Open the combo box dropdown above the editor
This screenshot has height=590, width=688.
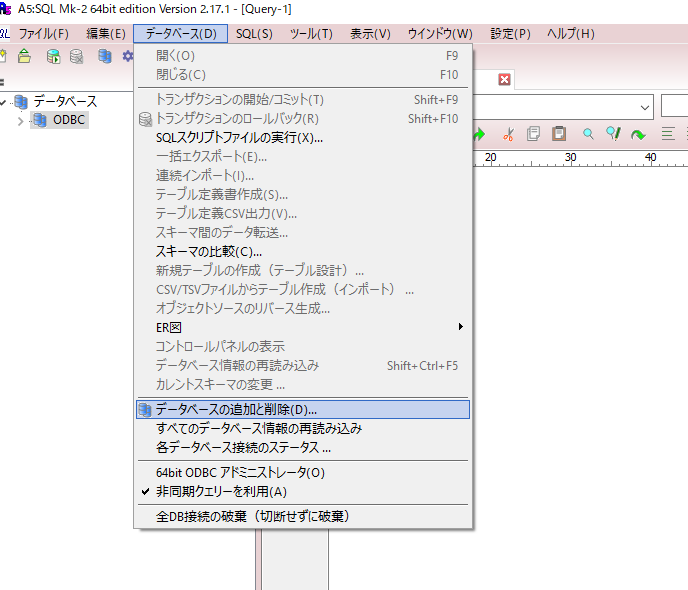click(x=645, y=107)
